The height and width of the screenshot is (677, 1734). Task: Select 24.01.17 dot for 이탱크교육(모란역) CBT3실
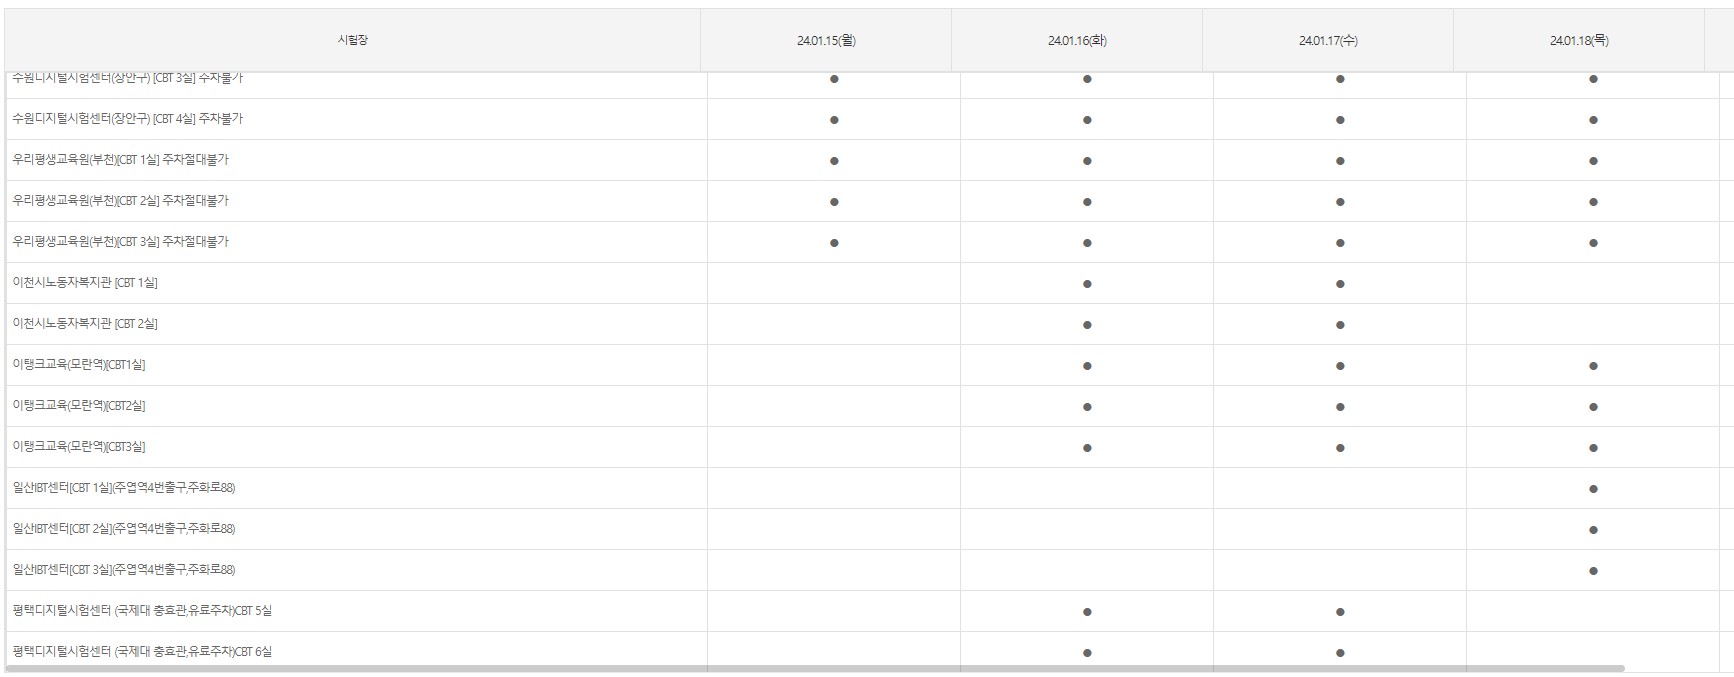click(1340, 448)
